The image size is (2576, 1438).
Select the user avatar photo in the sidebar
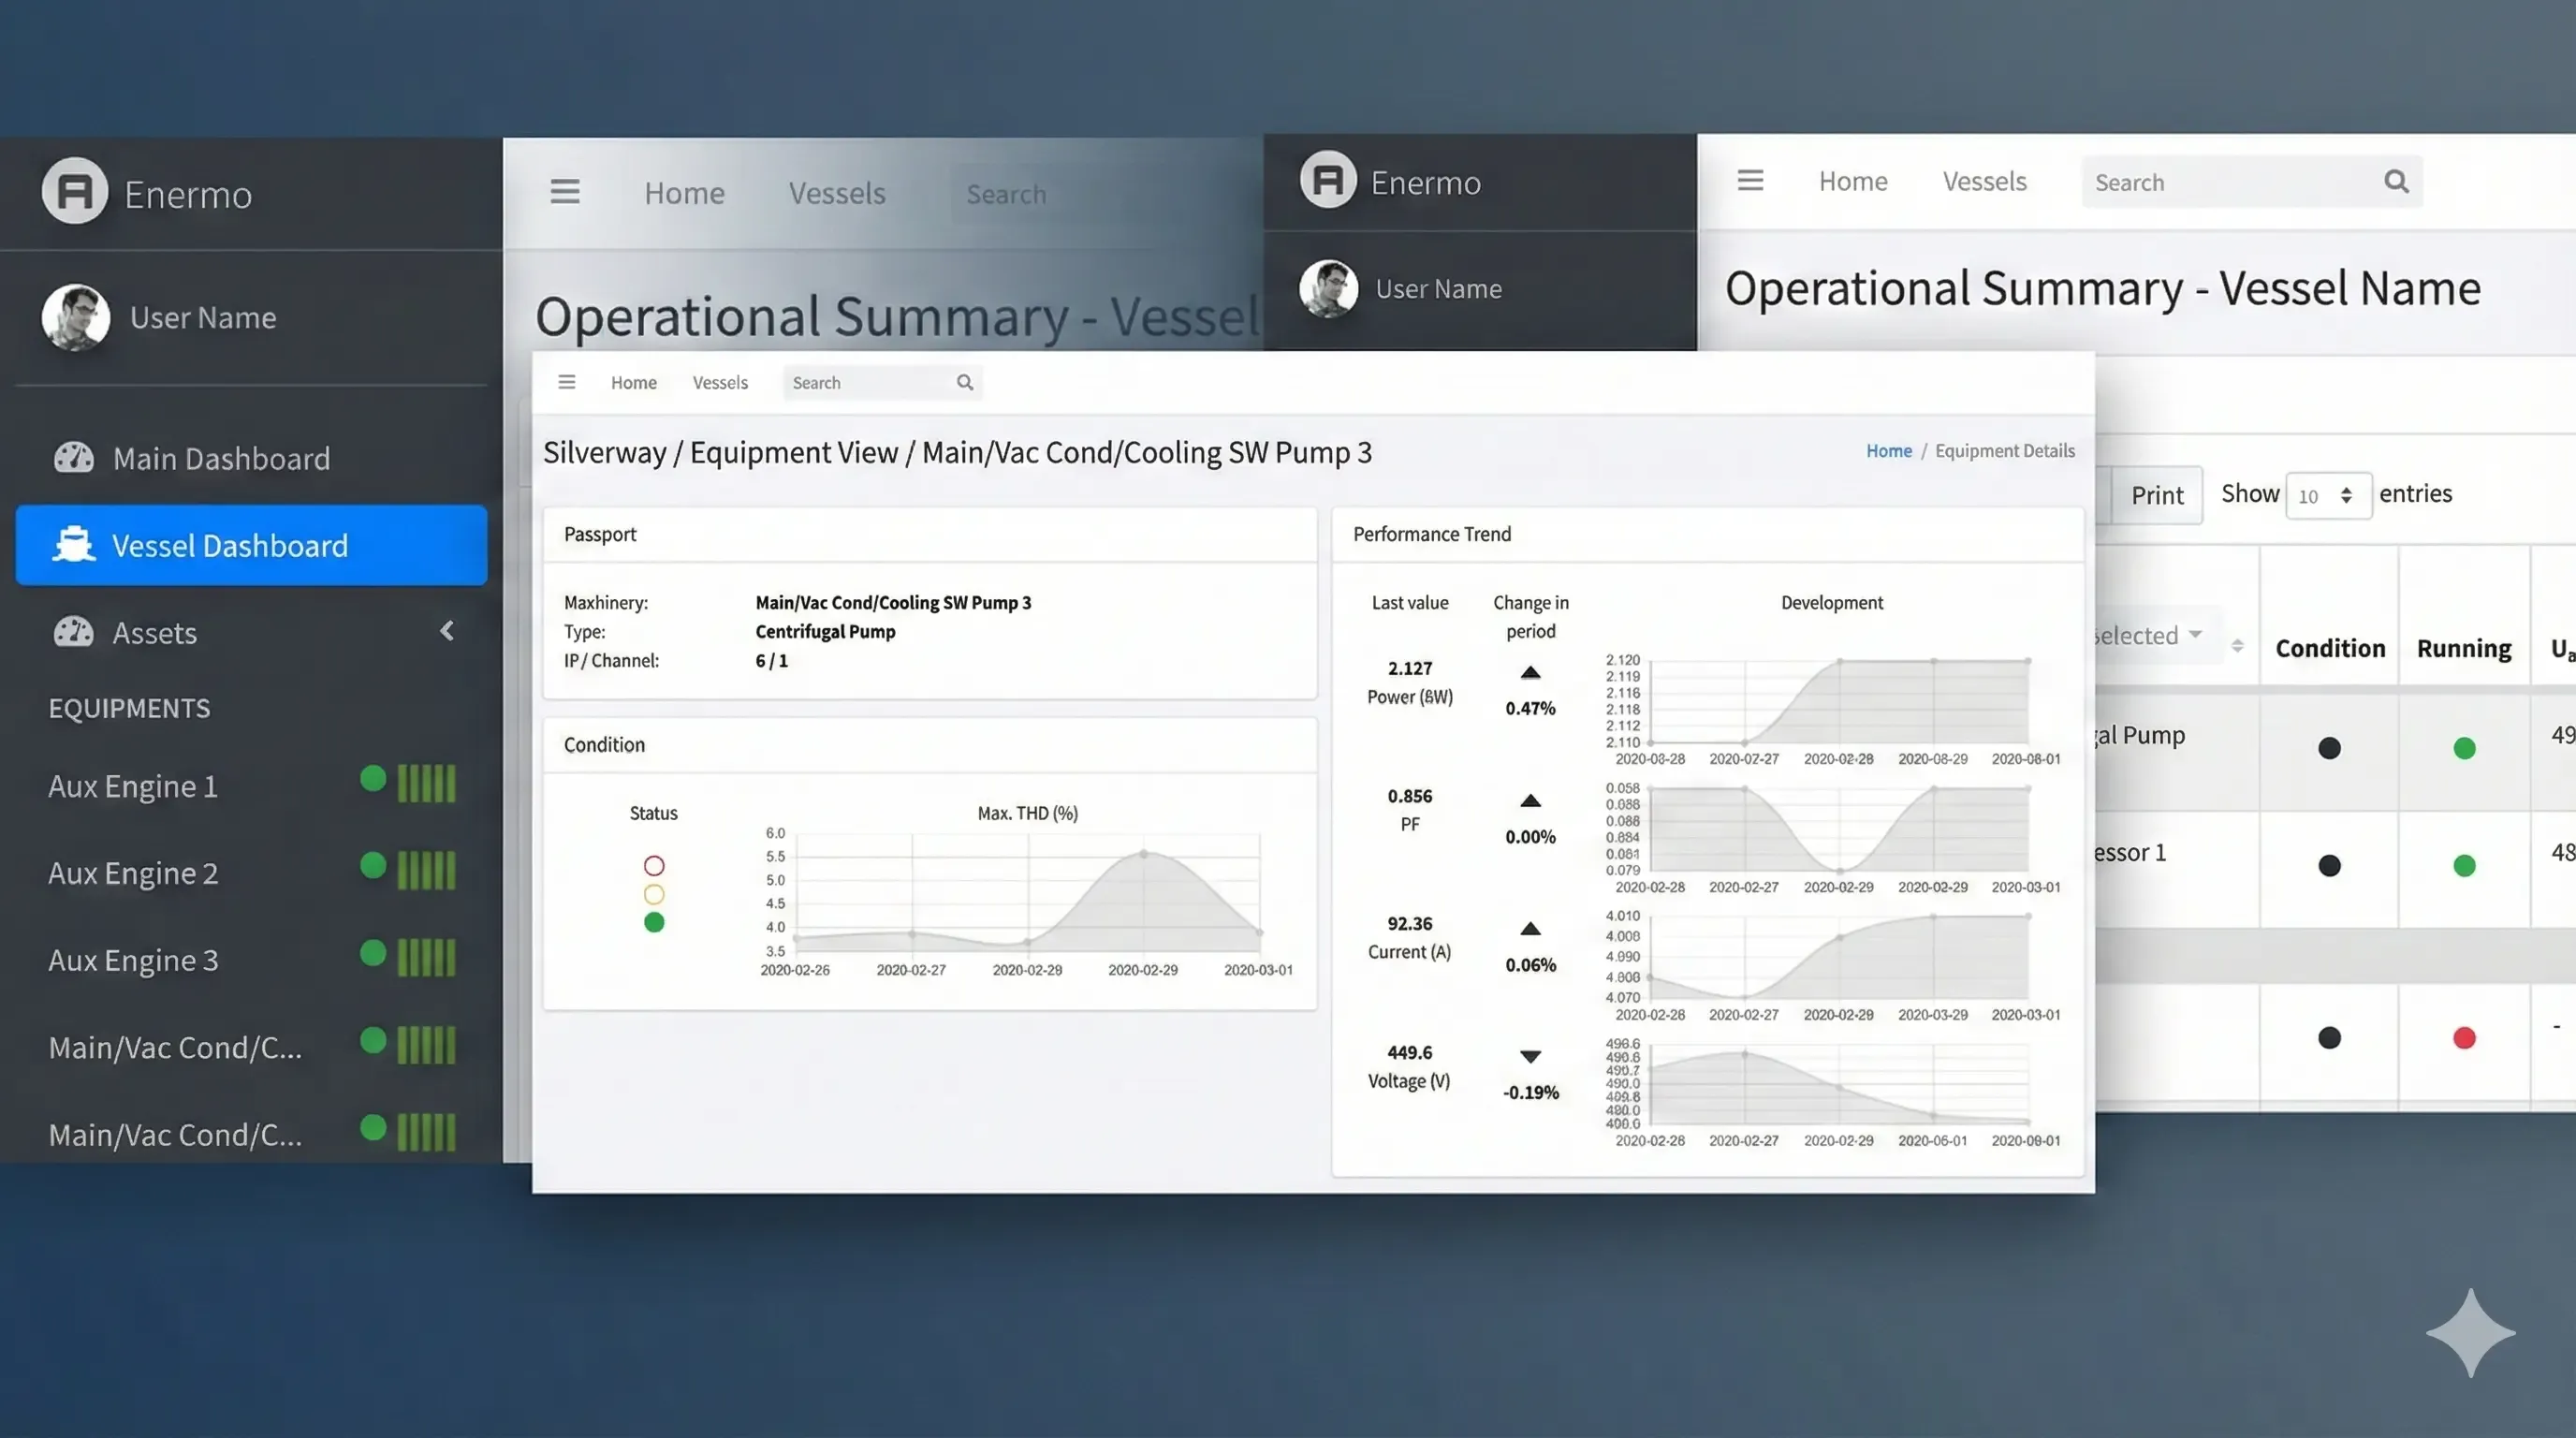76,317
